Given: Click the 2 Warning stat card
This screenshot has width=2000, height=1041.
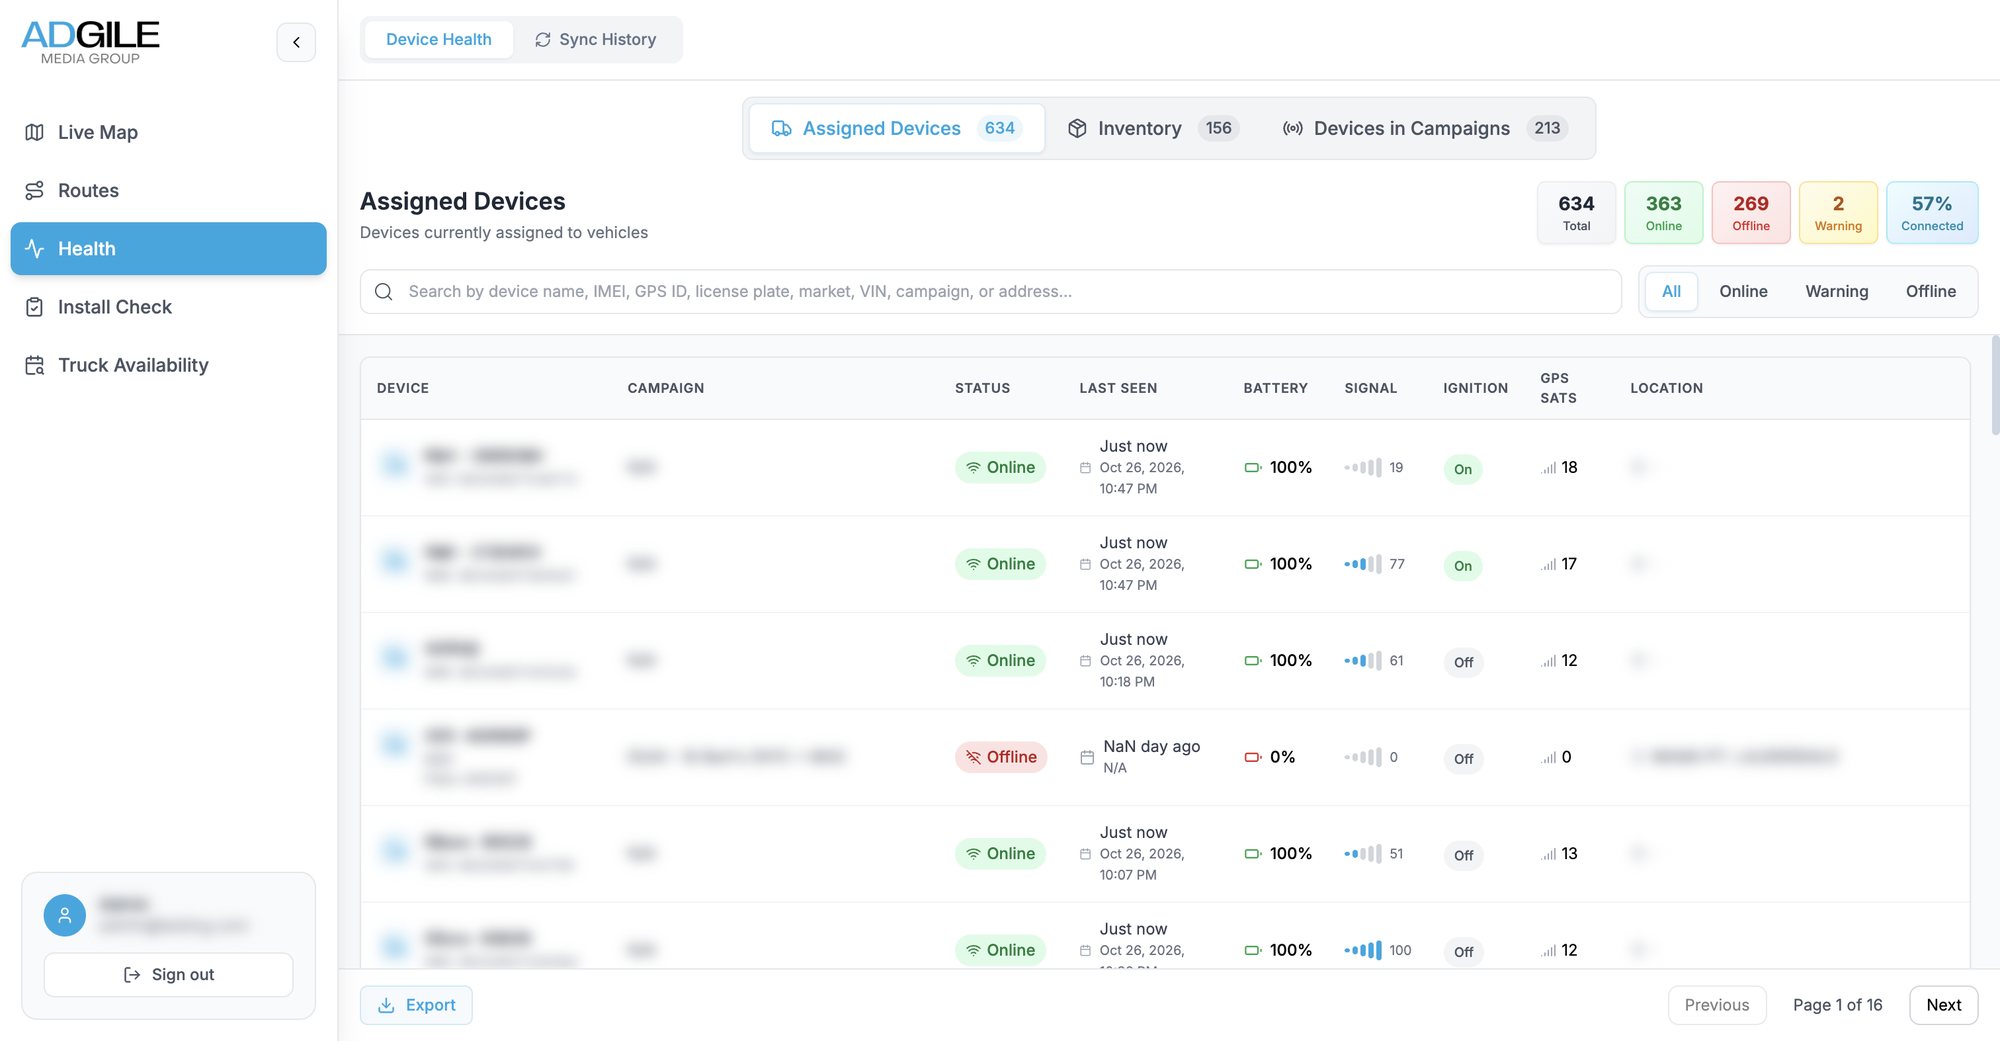Looking at the screenshot, I should coord(1838,213).
